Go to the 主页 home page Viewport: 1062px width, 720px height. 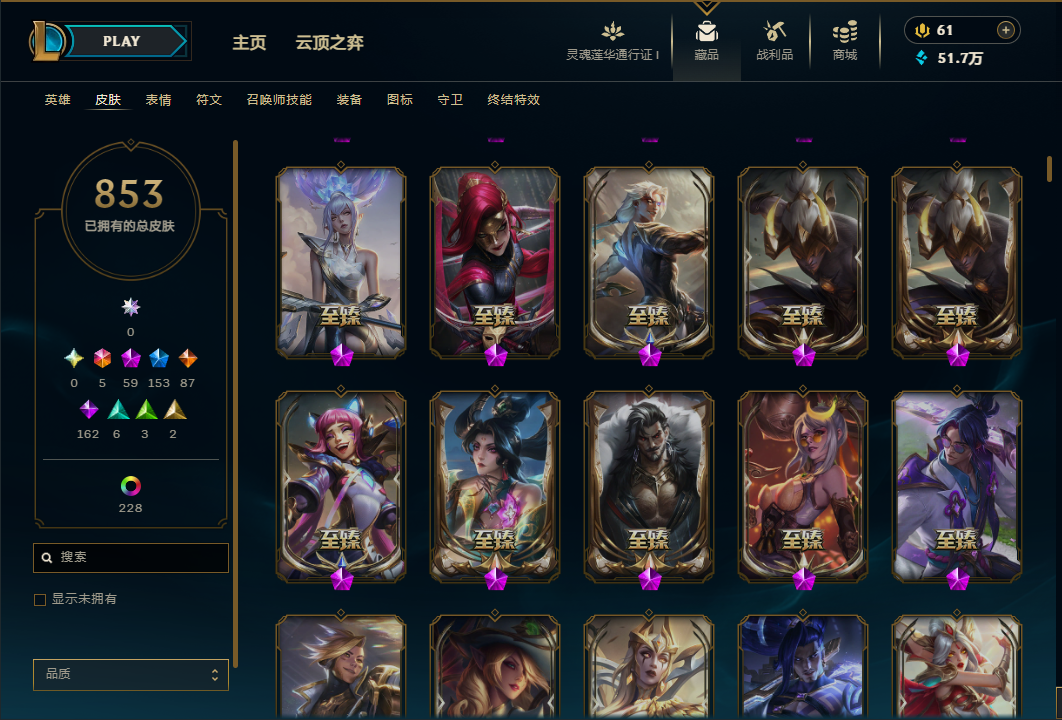point(249,43)
